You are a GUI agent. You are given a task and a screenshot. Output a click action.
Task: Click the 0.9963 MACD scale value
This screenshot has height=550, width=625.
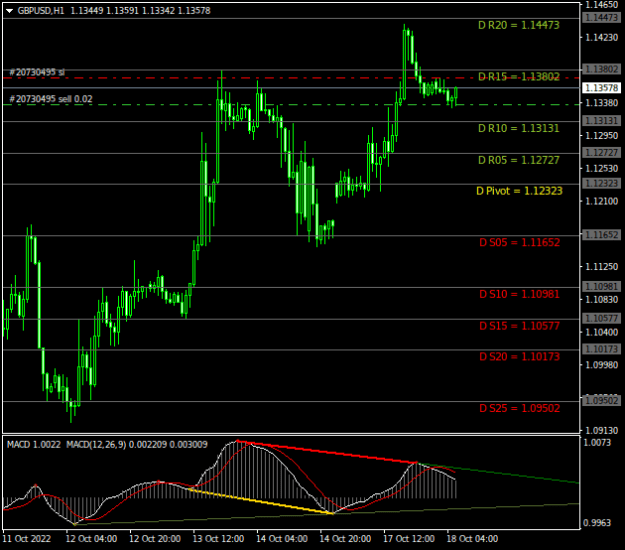pyautogui.click(x=597, y=523)
